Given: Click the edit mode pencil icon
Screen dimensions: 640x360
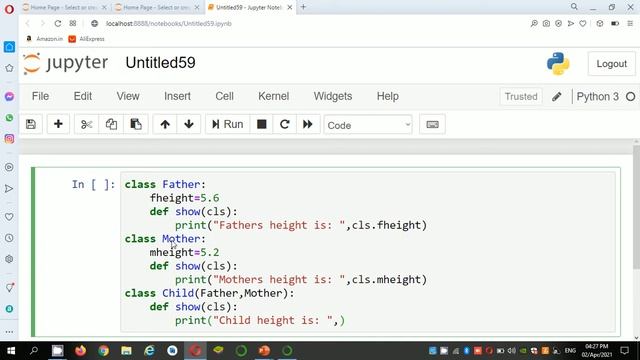Looking at the screenshot, I should click(x=556, y=97).
